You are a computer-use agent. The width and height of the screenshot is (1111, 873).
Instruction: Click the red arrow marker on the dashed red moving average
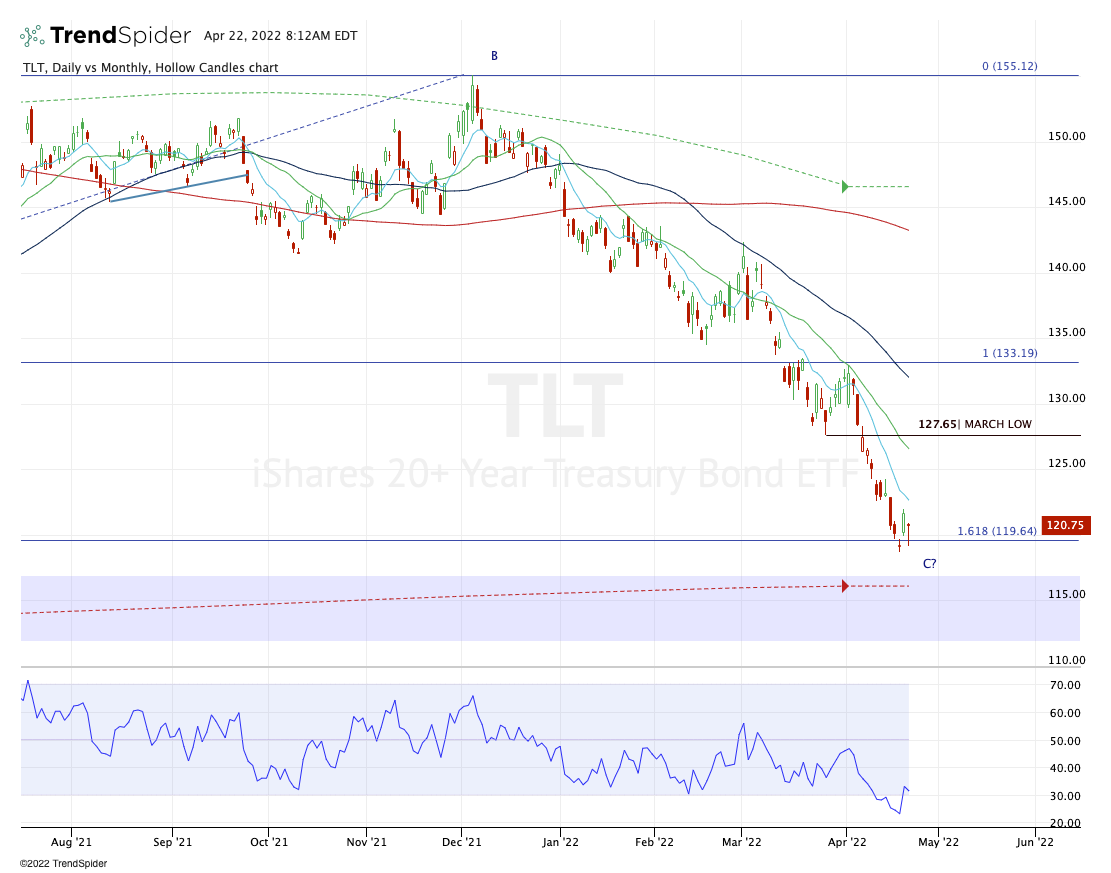coord(845,586)
